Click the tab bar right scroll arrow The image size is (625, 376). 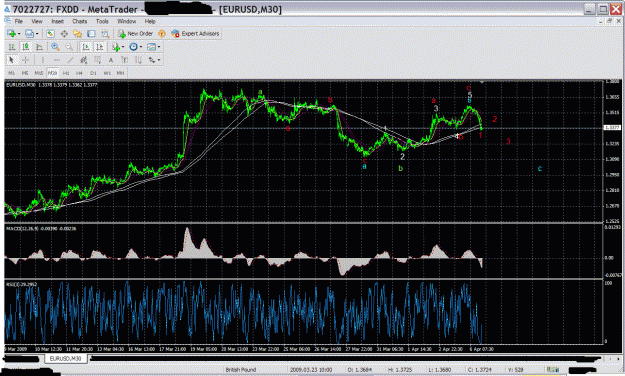click(x=618, y=359)
